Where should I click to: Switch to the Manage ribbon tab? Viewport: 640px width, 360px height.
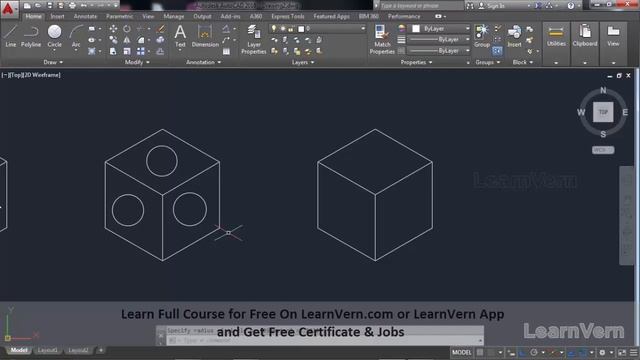pyautogui.click(x=173, y=16)
